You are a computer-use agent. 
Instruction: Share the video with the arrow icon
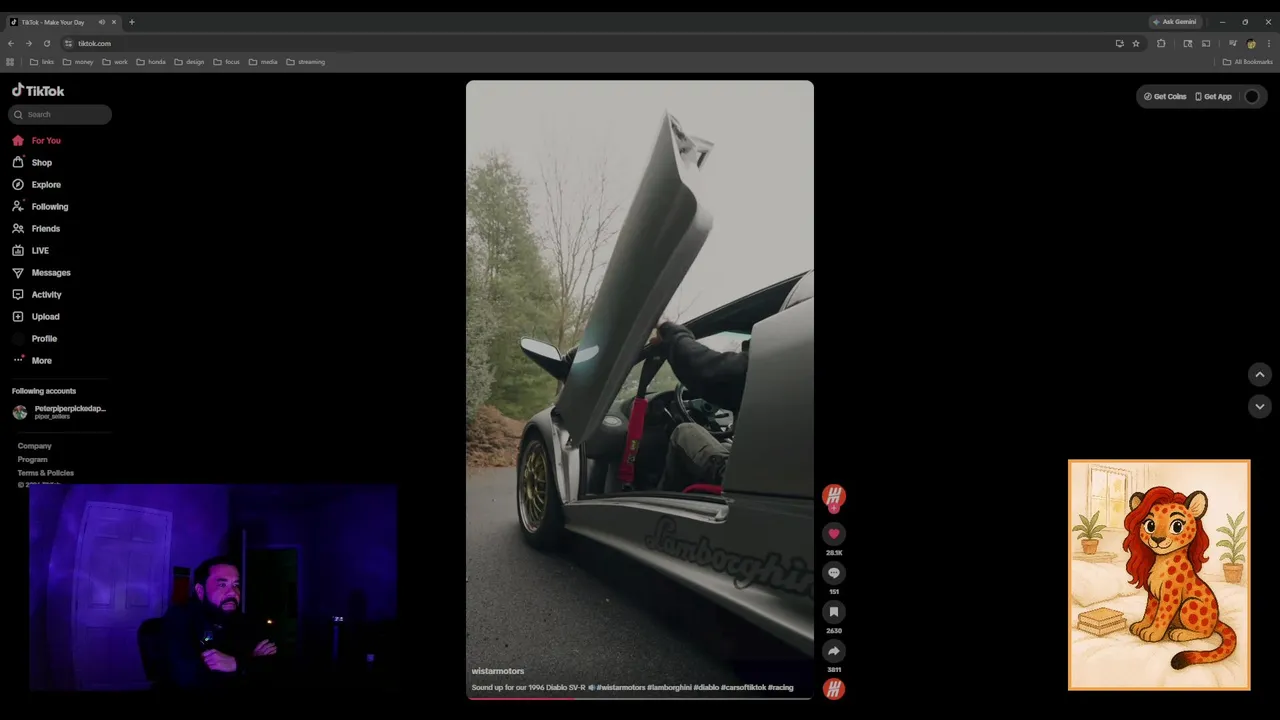tap(834, 651)
